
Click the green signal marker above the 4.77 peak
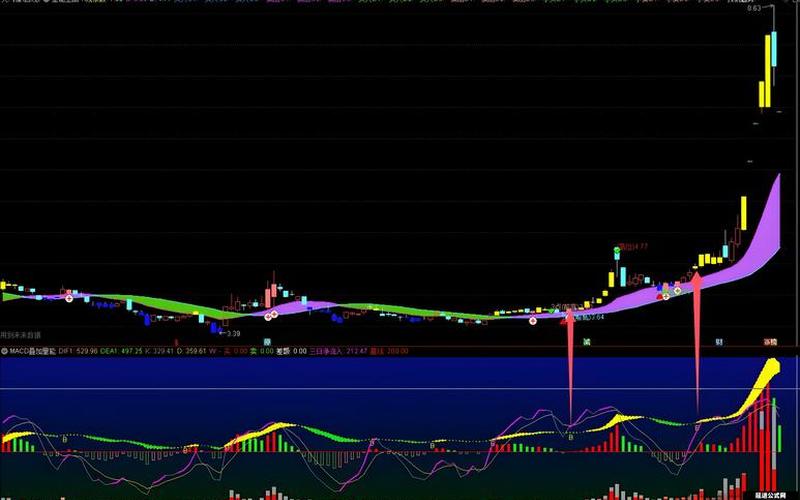tap(618, 247)
